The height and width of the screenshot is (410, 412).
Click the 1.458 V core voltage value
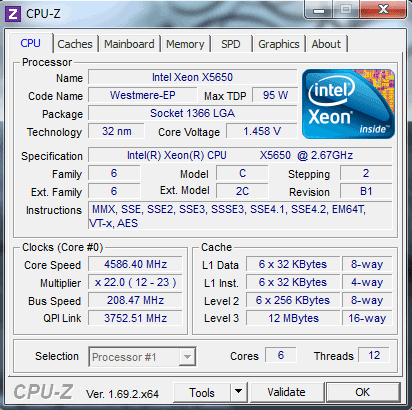[262, 131]
